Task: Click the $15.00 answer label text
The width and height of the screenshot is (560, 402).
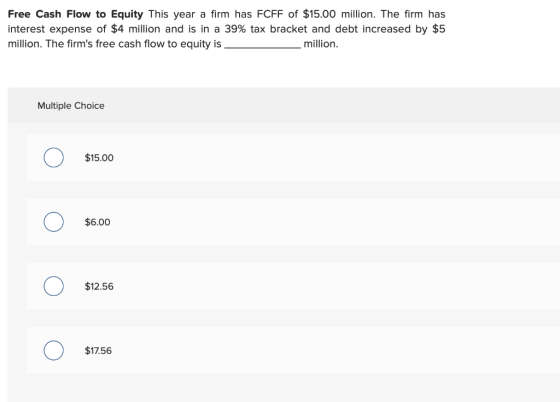Action: 99,158
